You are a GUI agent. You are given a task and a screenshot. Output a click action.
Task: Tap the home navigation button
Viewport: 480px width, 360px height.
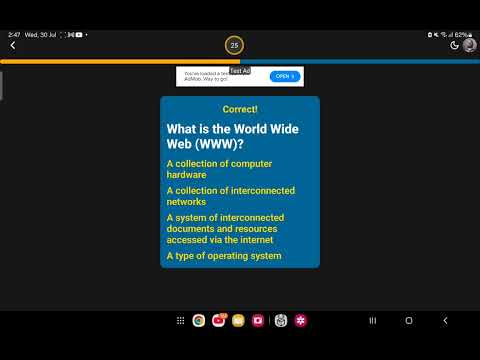(x=409, y=321)
